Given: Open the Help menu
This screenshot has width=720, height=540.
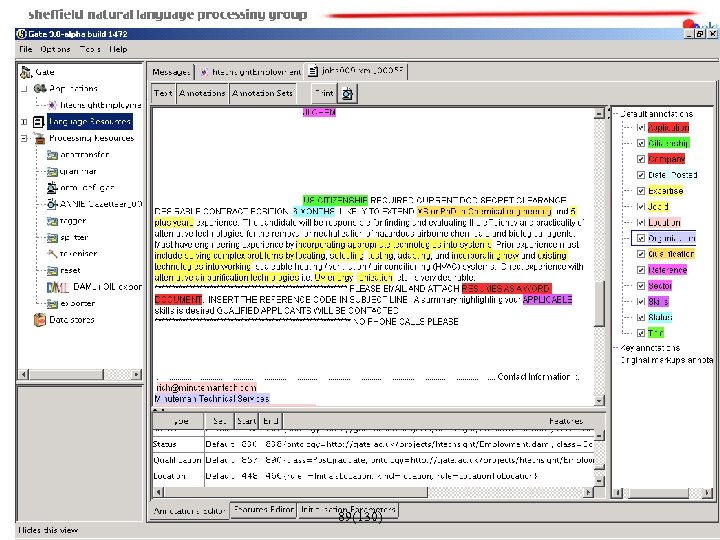Looking at the screenshot, I should [118, 49].
